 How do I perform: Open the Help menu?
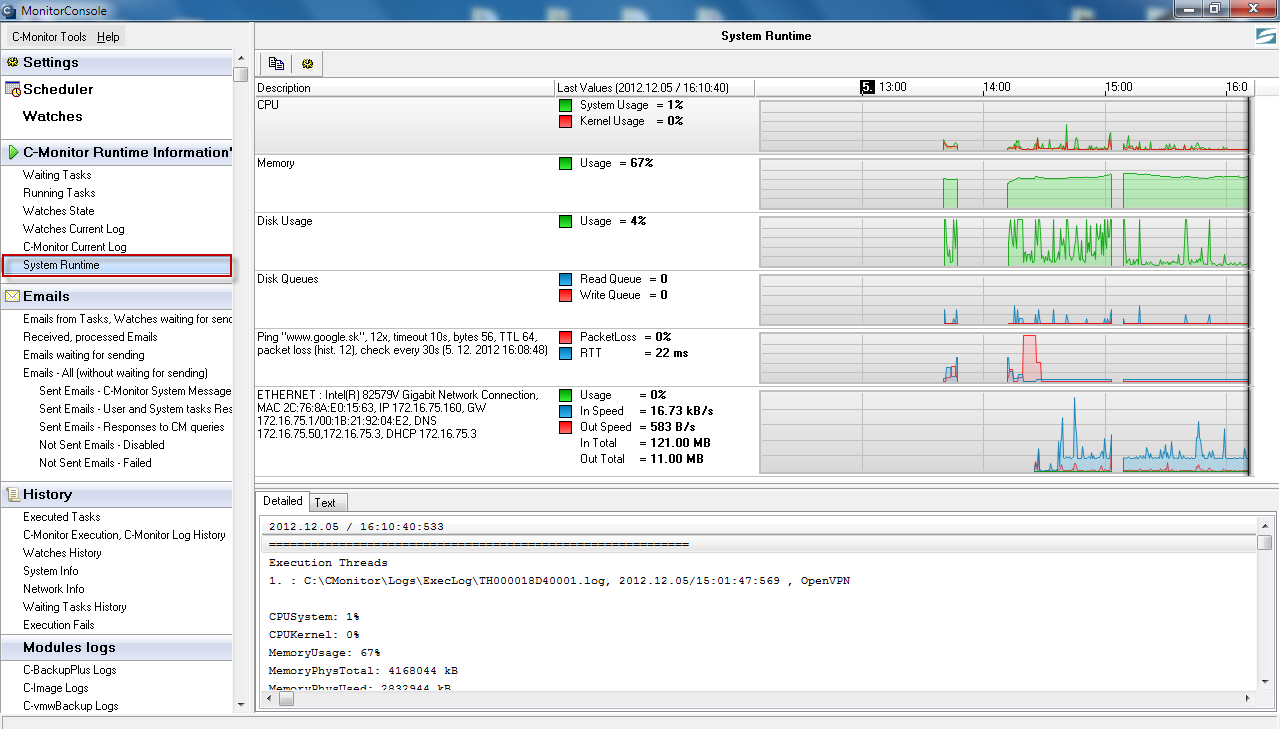pyautogui.click(x=108, y=37)
